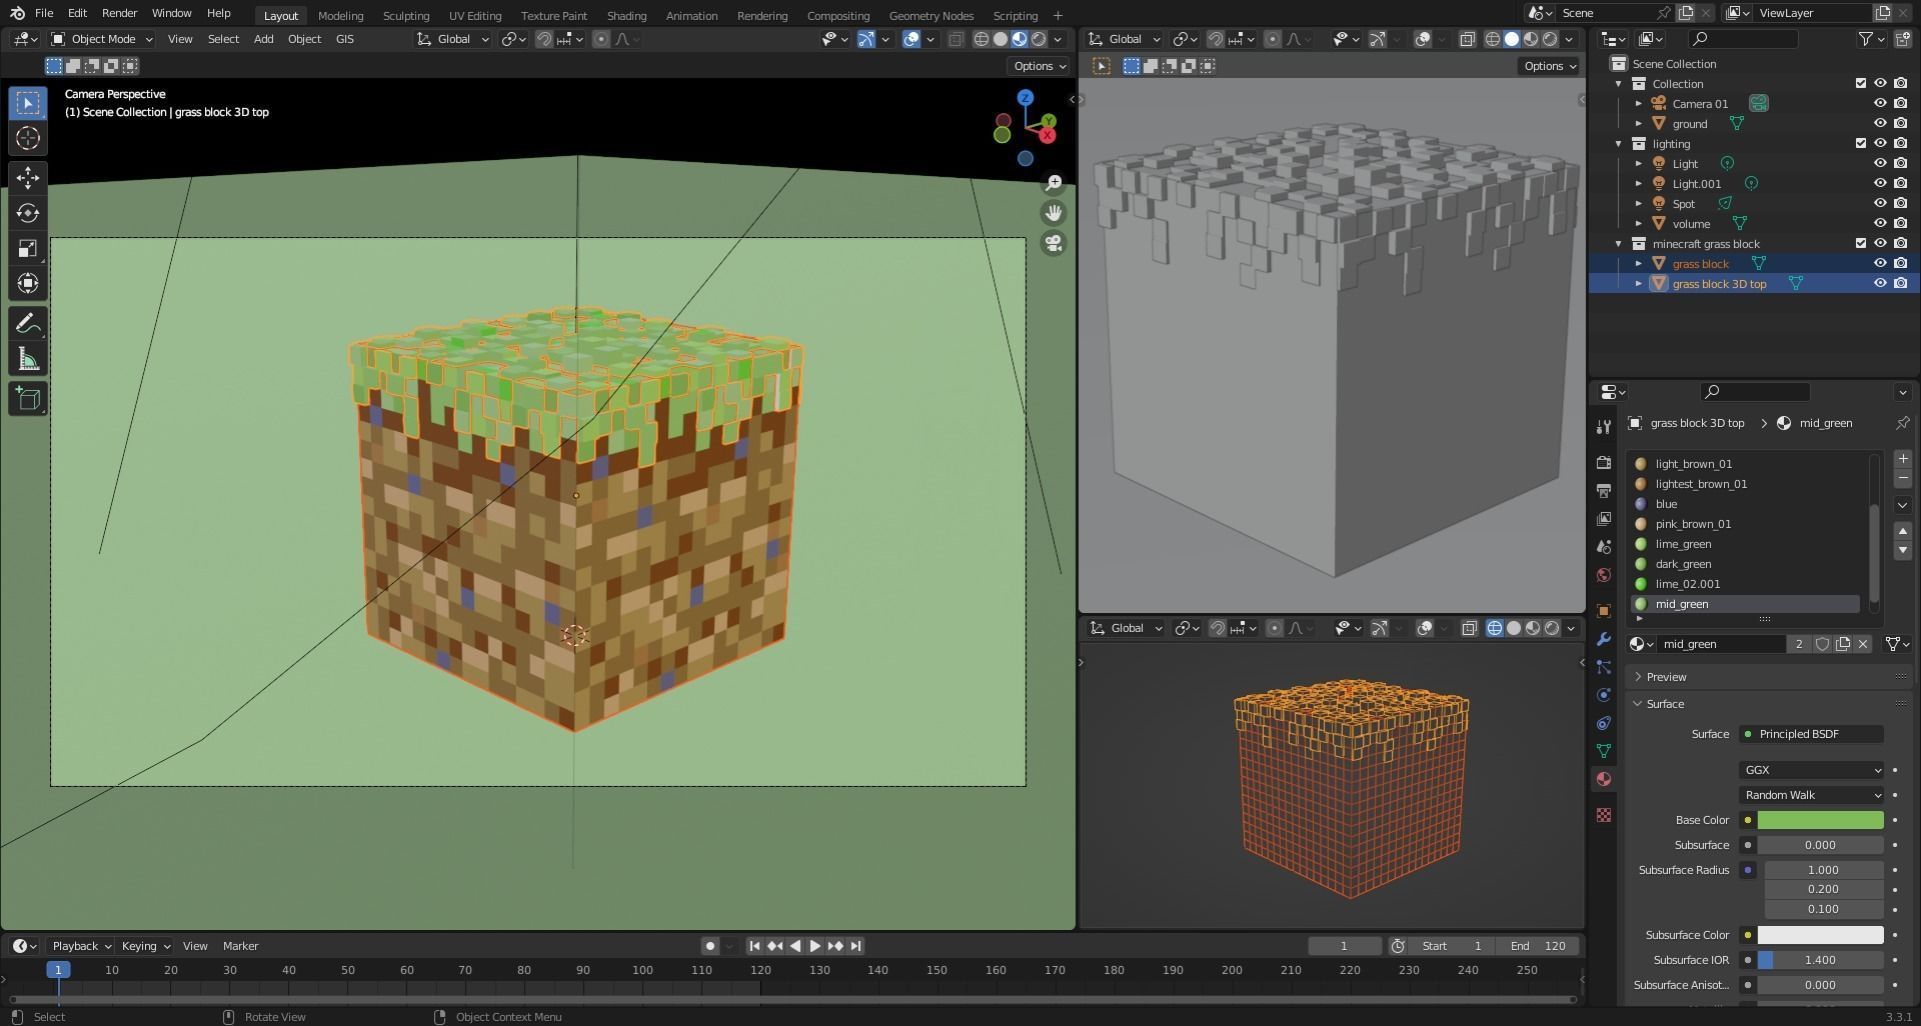Click the zoom magnifier viewport icon
1921x1026 pixels.
pos(1053,183)
